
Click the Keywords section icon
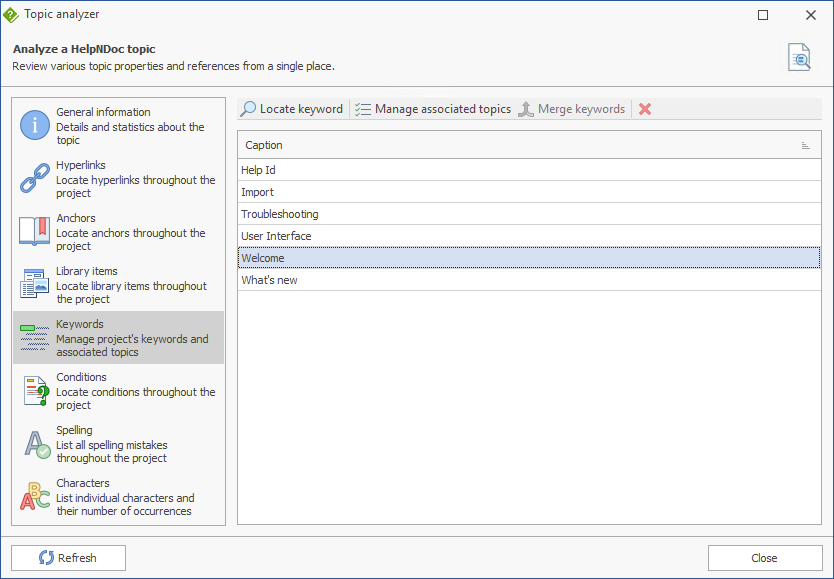coord(35,338)
